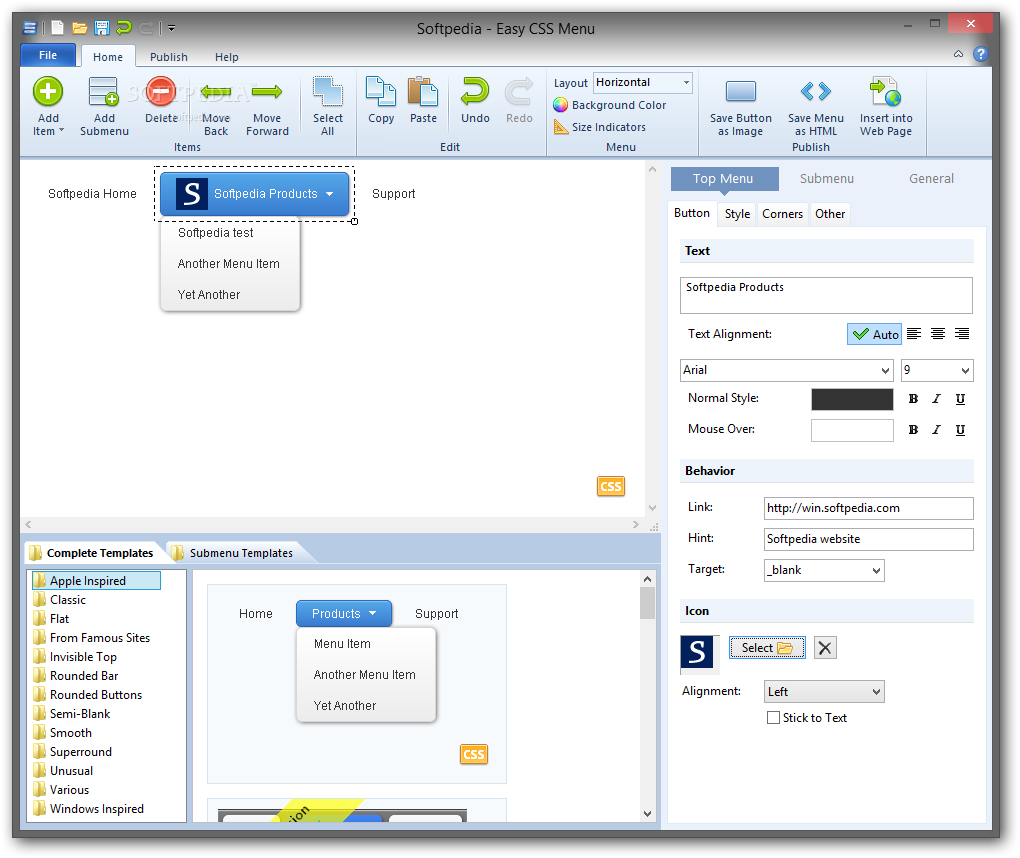Viewport: 1020px width, 858px height.
Task: Click the Add Item ribbon icon
Action: 48,91
